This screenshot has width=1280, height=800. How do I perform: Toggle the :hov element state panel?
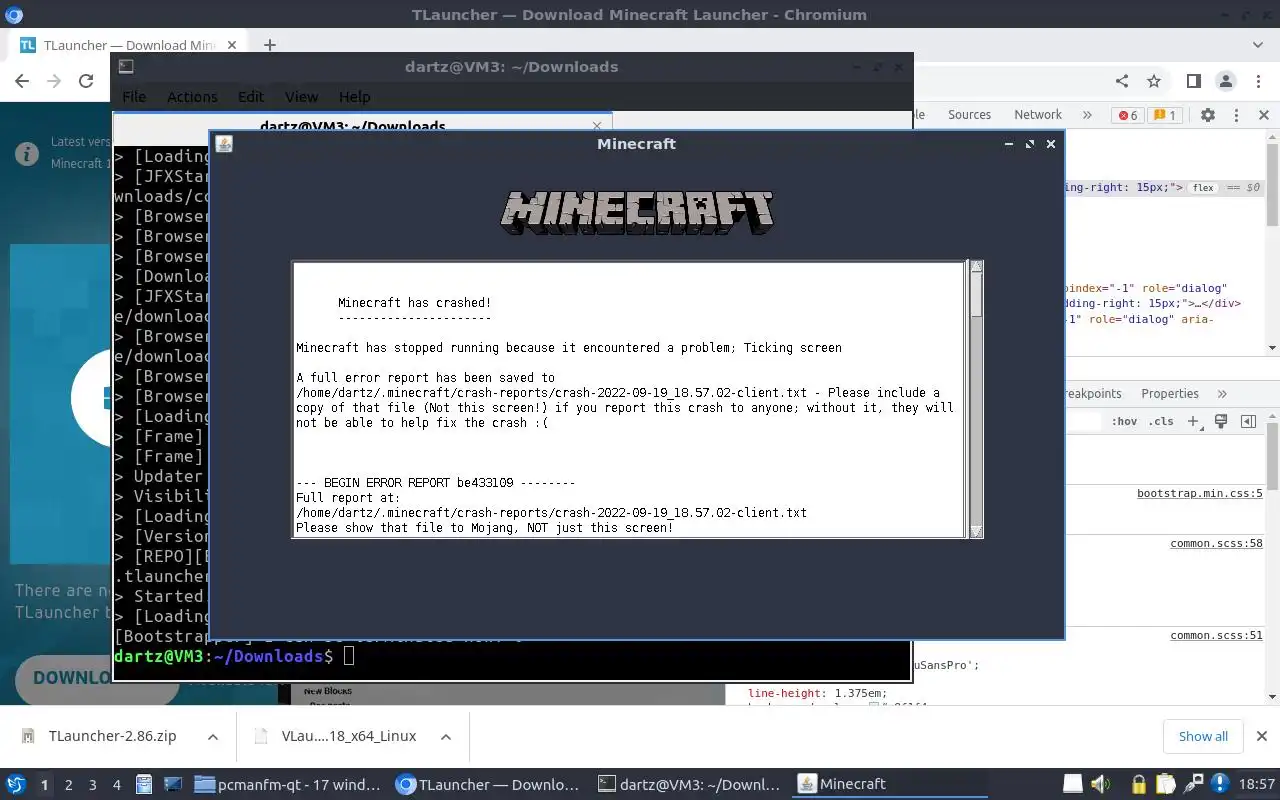tap(1124, 422)
